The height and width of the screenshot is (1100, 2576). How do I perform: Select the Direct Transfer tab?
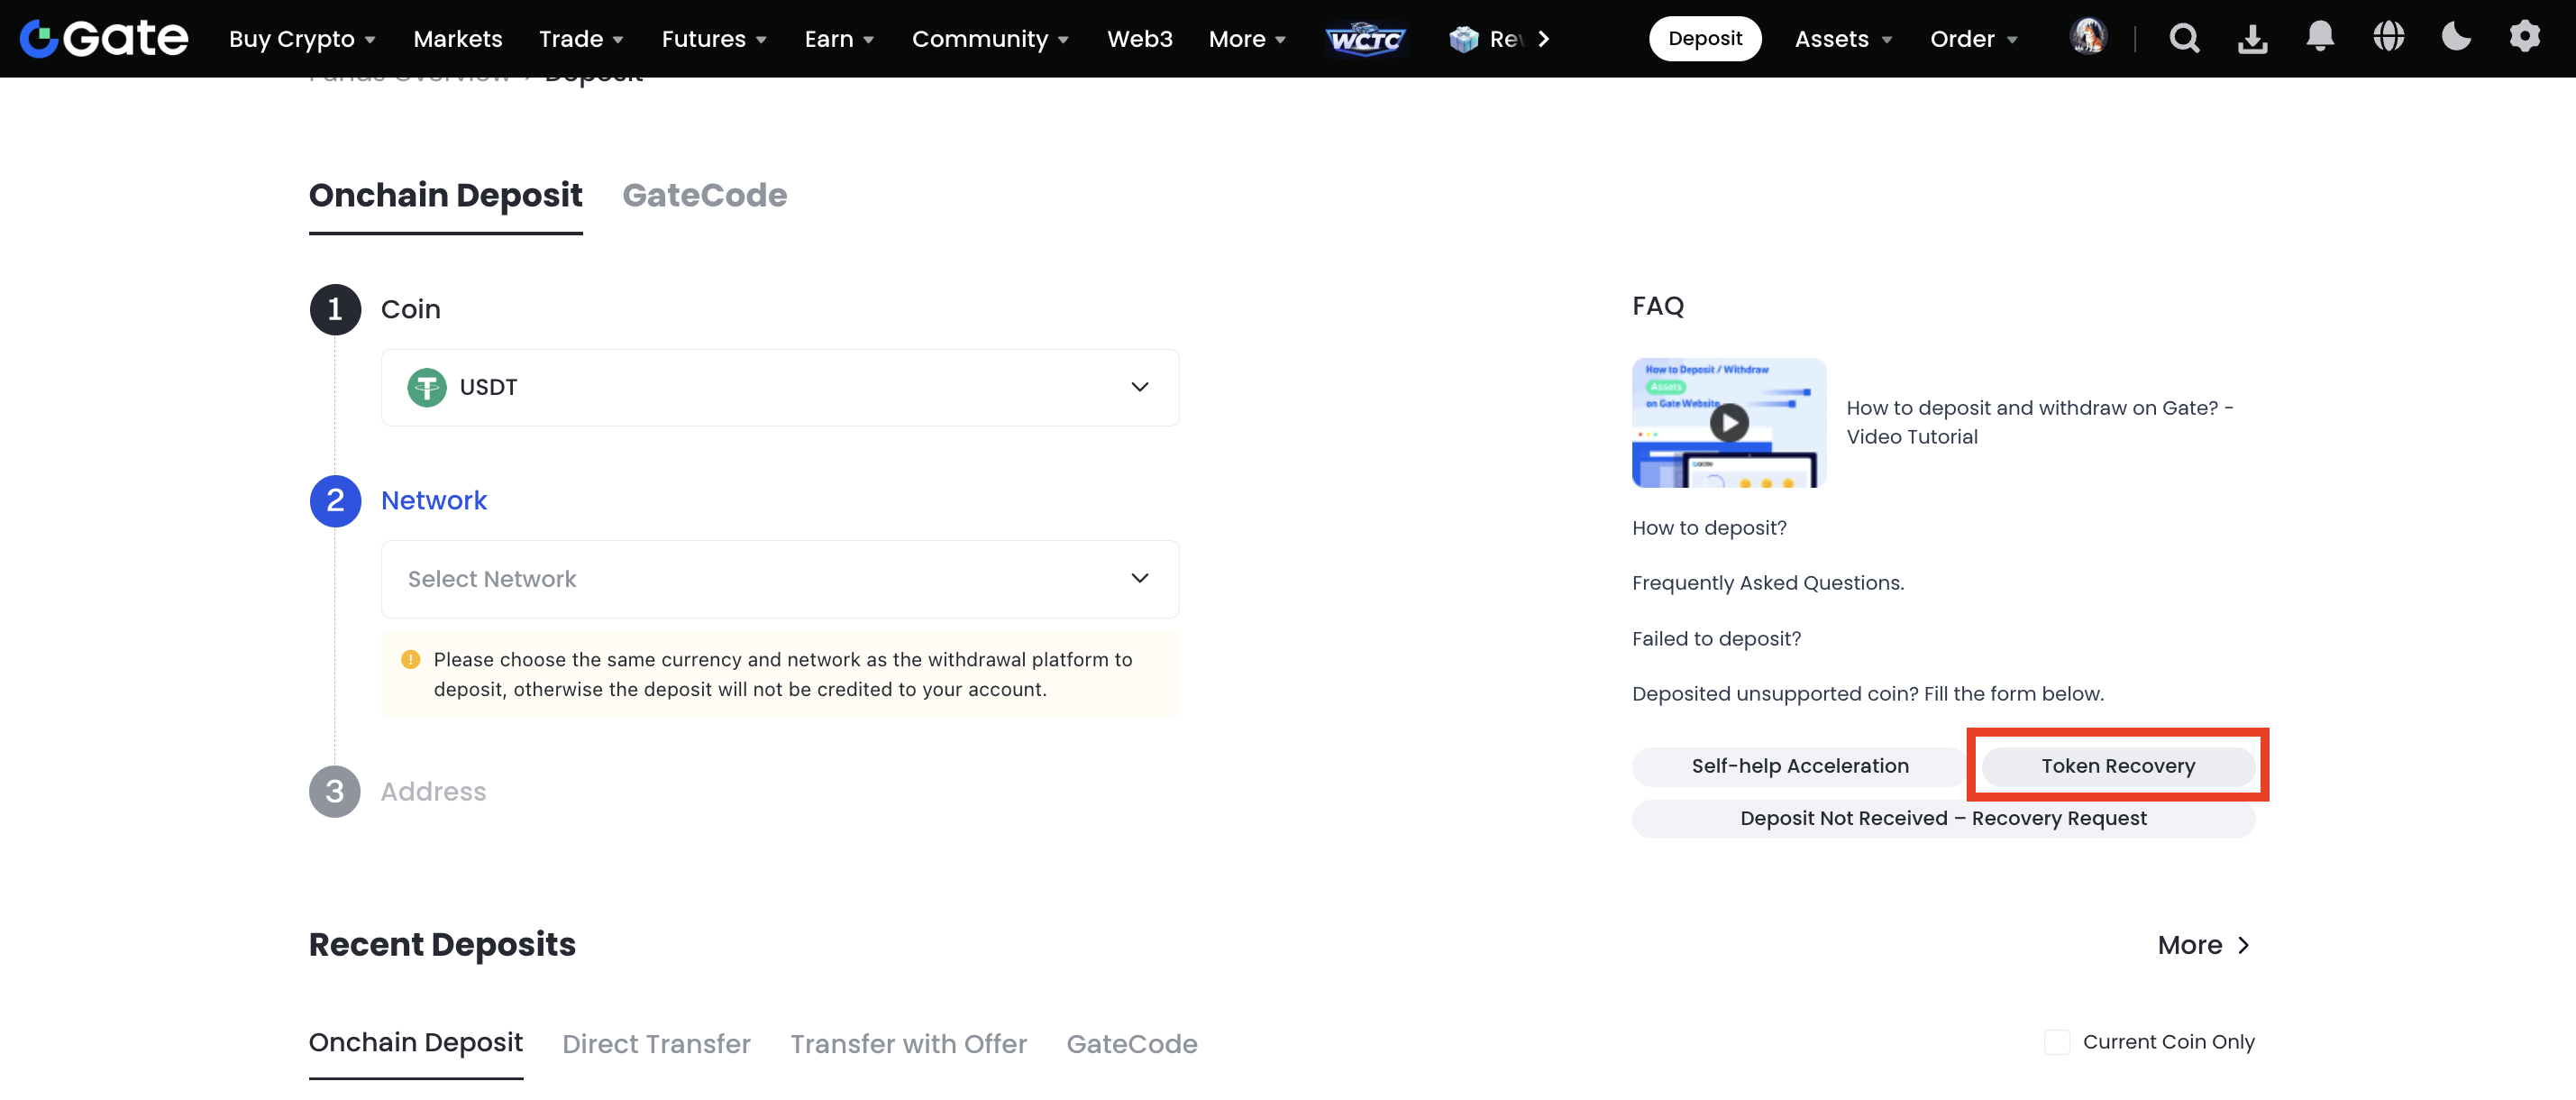click(x=656, y=1044)
